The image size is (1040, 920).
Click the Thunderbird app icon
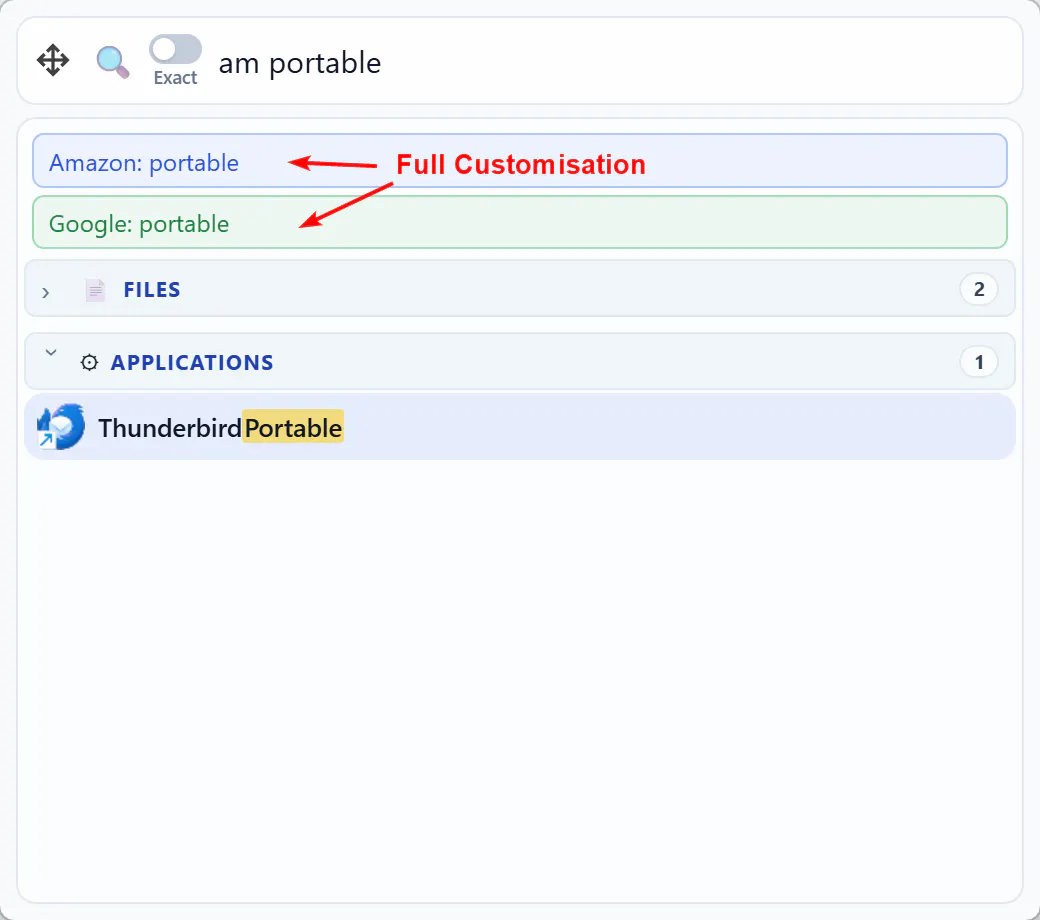[61, 427]
